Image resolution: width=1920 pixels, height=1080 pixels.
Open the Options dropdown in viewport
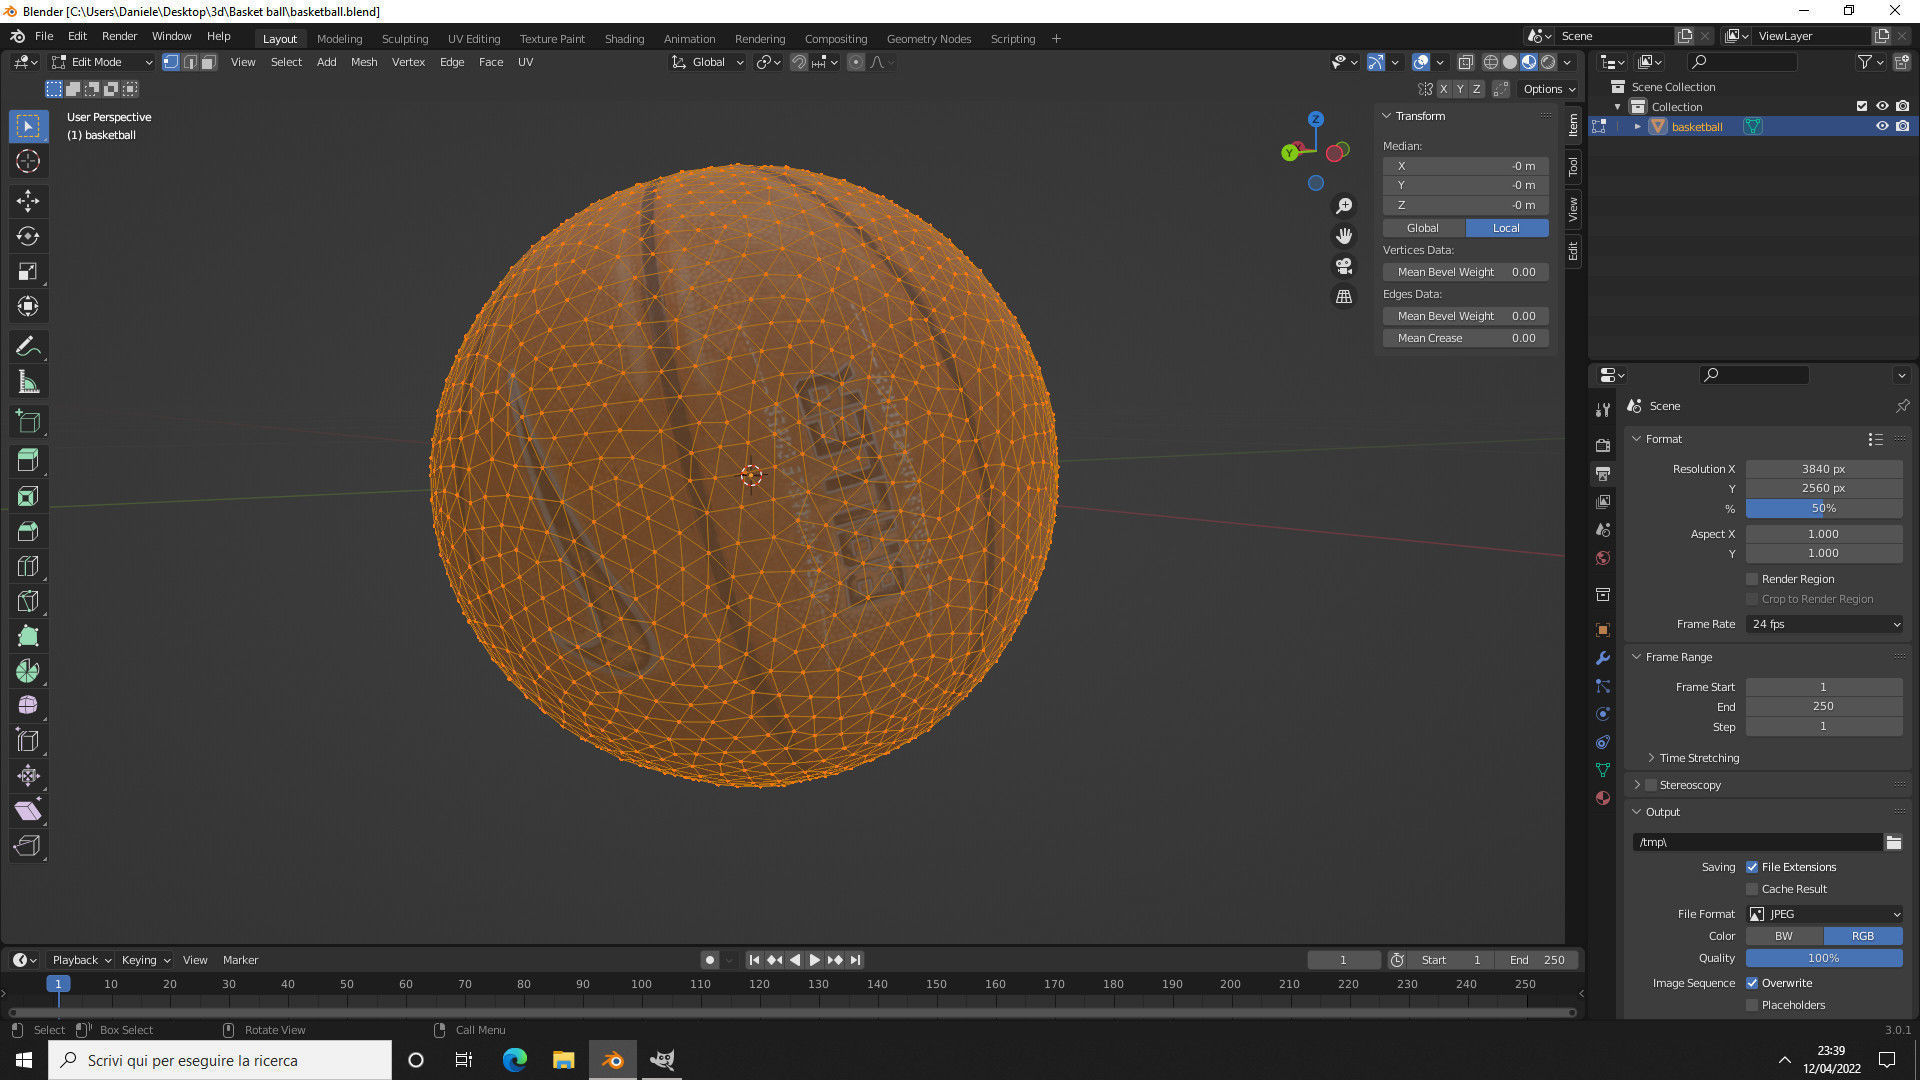point(1549,89)
